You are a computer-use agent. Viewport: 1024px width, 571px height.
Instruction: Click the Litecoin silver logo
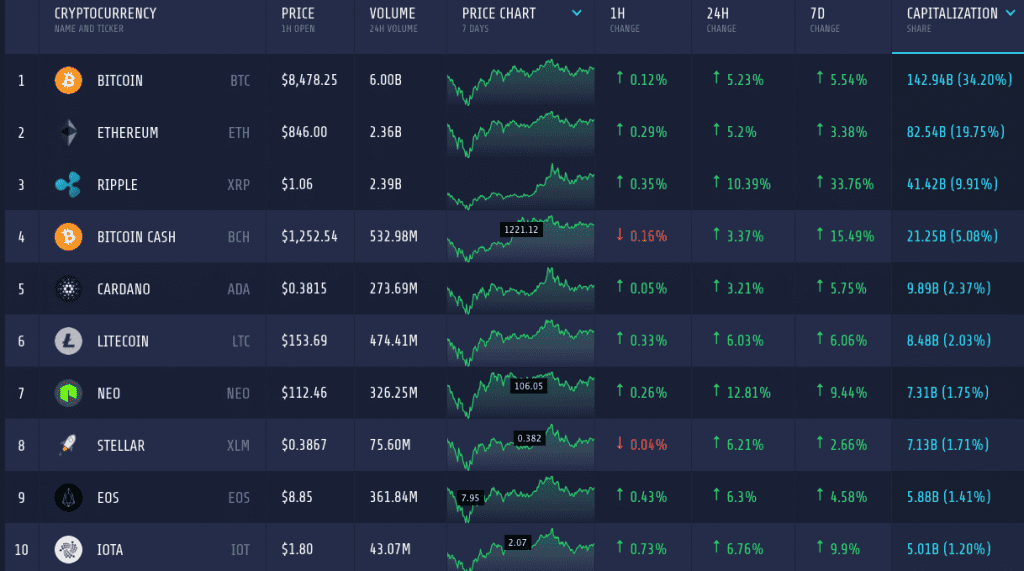tap(68, 341)
